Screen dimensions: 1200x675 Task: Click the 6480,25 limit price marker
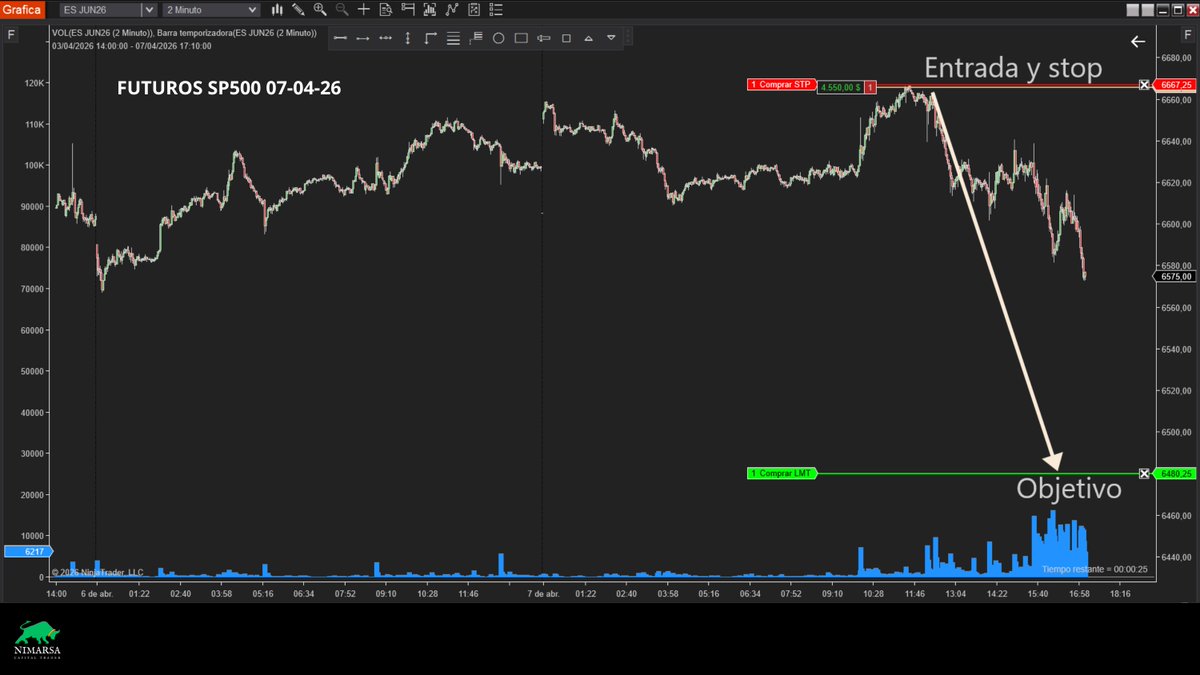[x=1174, y=473]
